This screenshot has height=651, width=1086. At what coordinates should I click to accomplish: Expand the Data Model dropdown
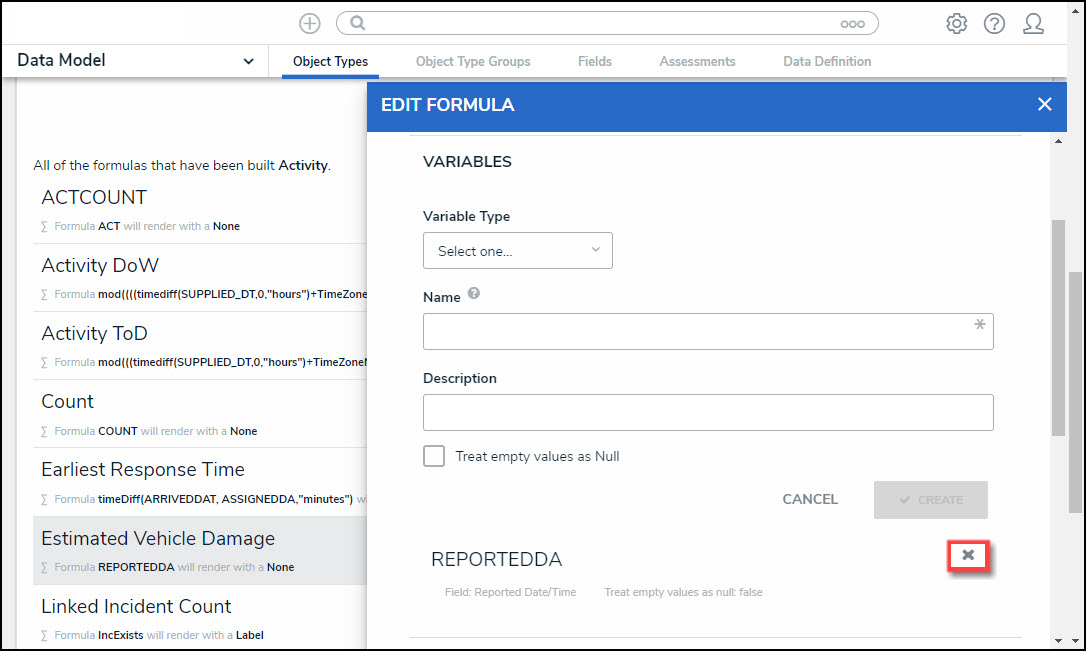click(248, 62)
